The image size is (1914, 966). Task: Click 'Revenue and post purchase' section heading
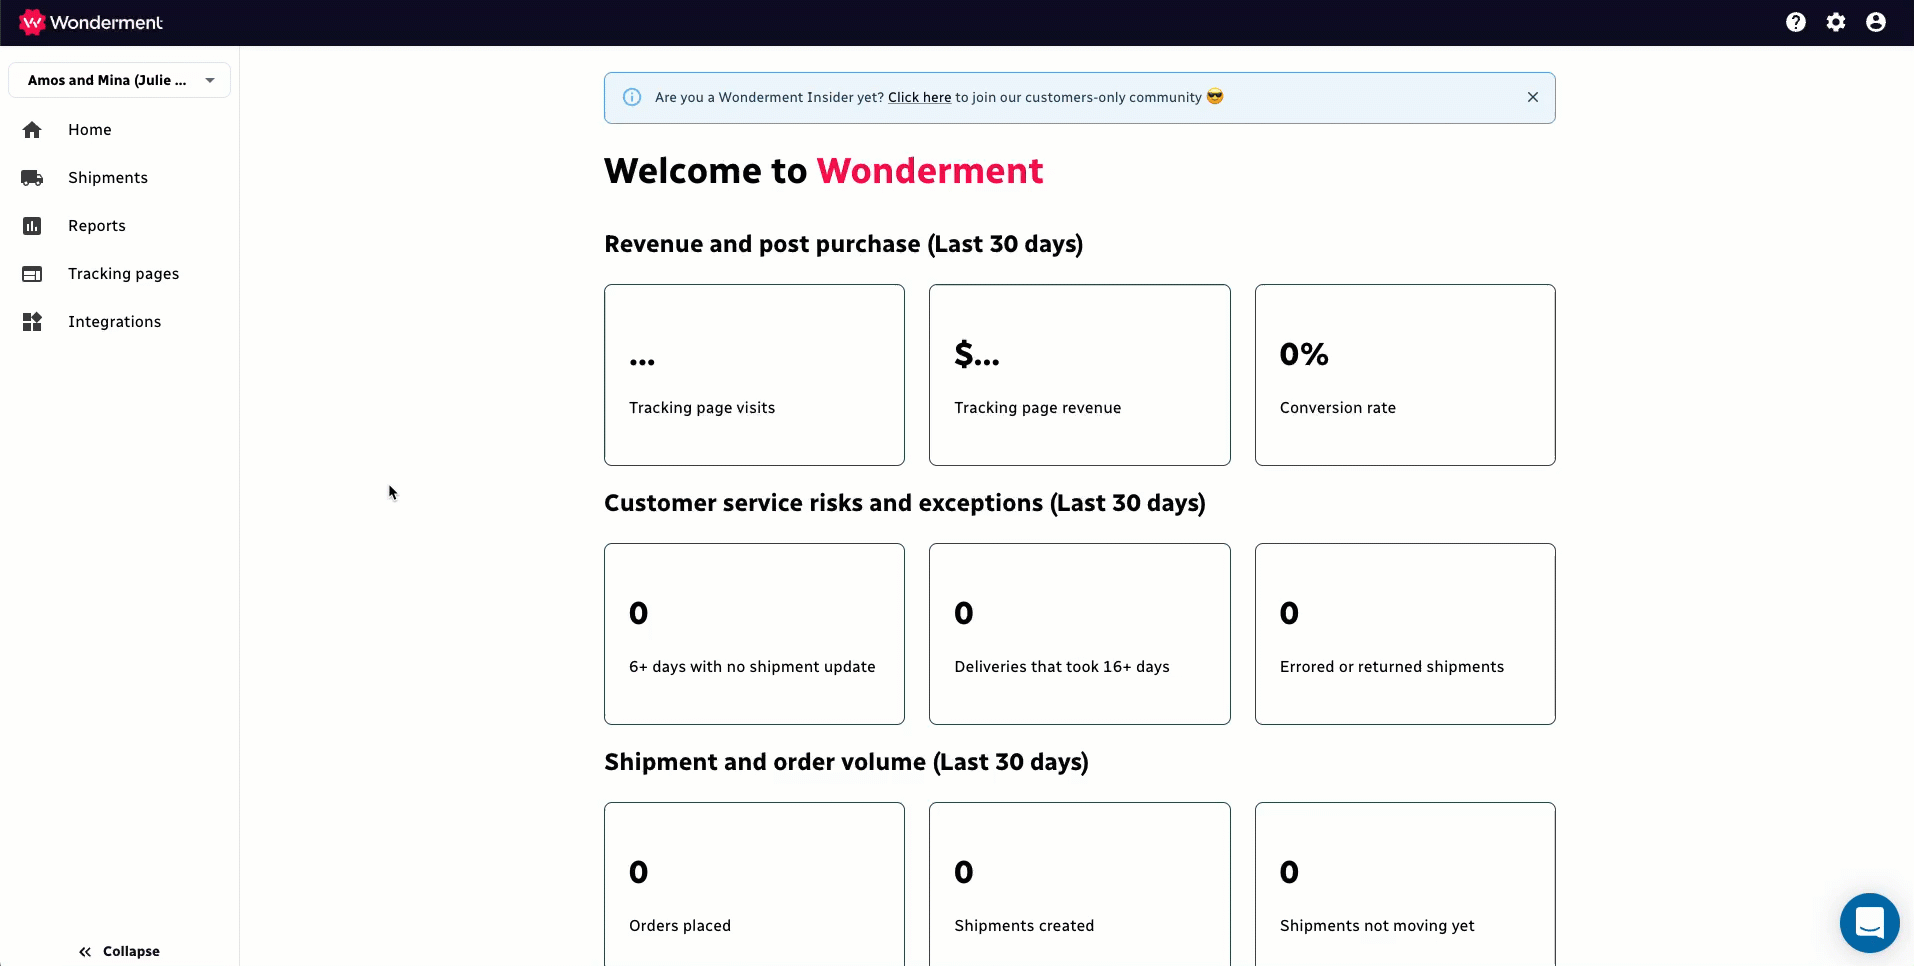tap(844, 244)
